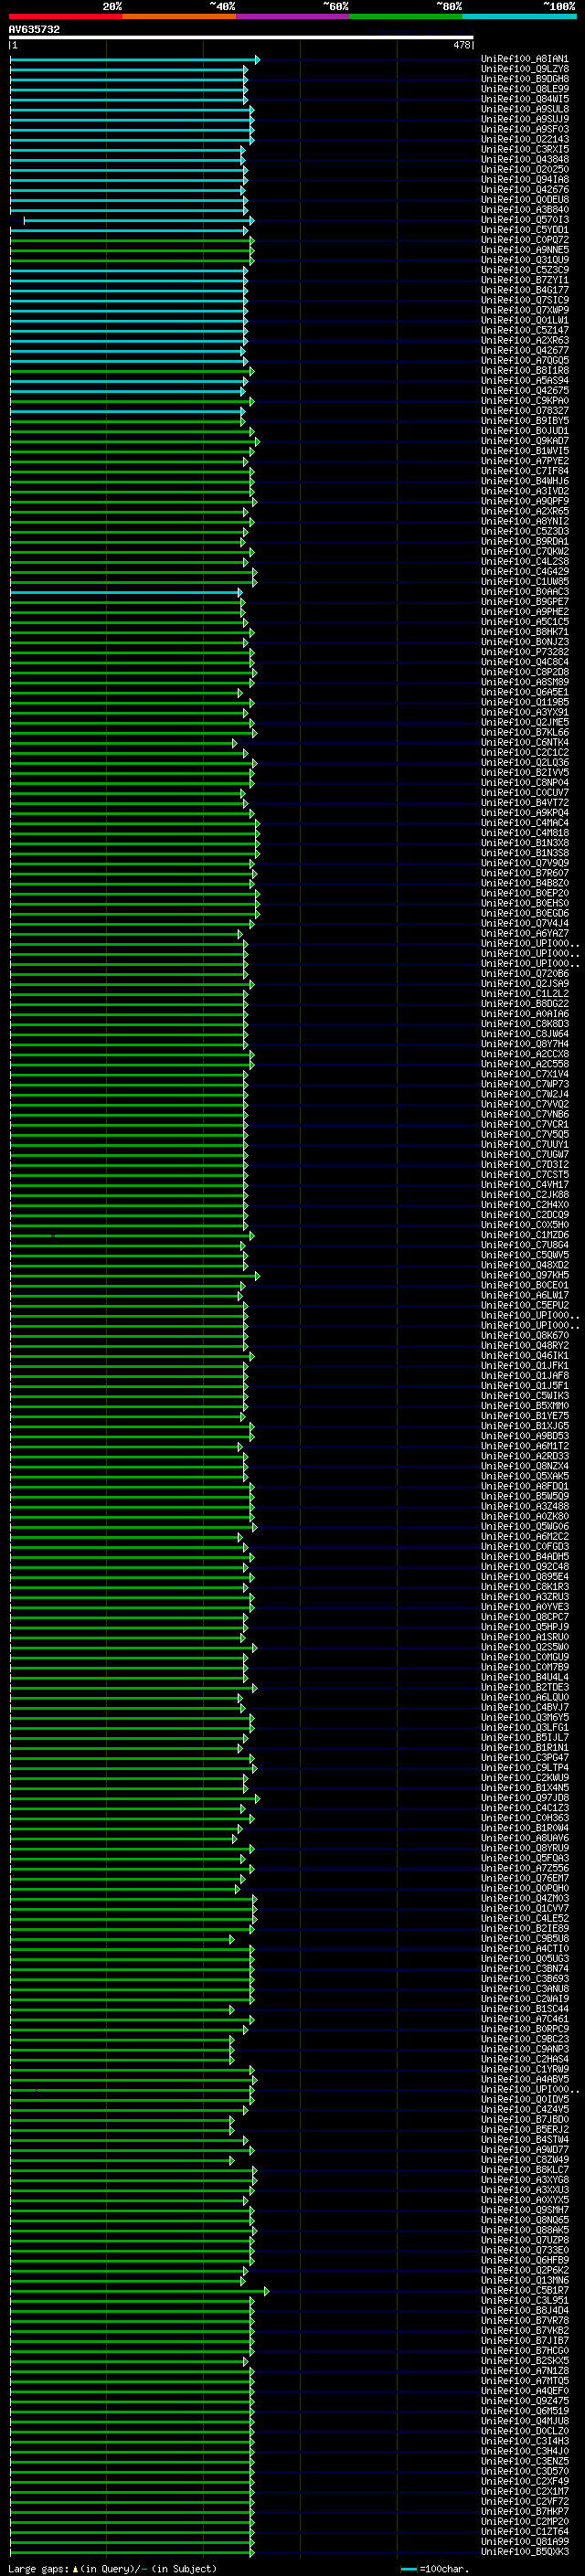The width and height of the screenshot is (585, 2576).
Task: Select hit UniRef100_Q9SMH7
Action: [525, 2210]
